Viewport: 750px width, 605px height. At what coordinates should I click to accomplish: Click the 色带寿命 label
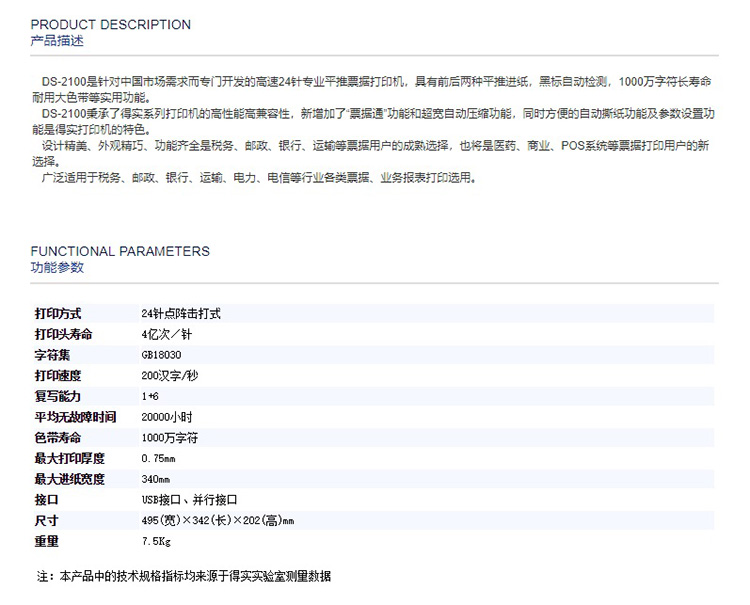(x=57, y=438)
